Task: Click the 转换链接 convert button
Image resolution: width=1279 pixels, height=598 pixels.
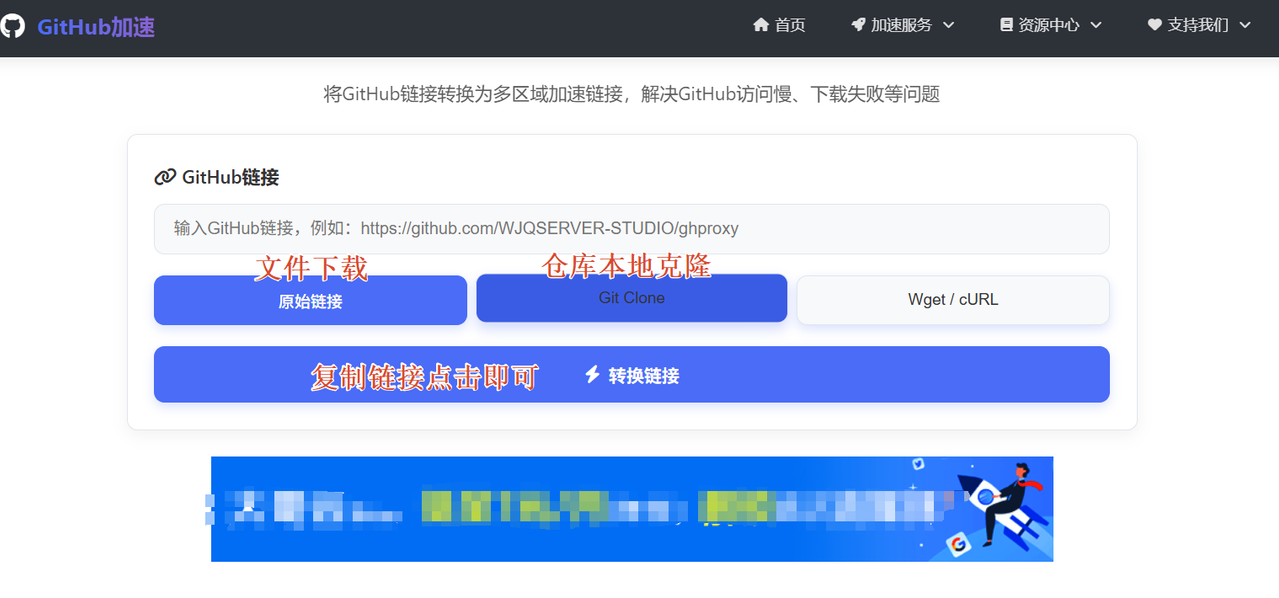Action: pos(631,375)
